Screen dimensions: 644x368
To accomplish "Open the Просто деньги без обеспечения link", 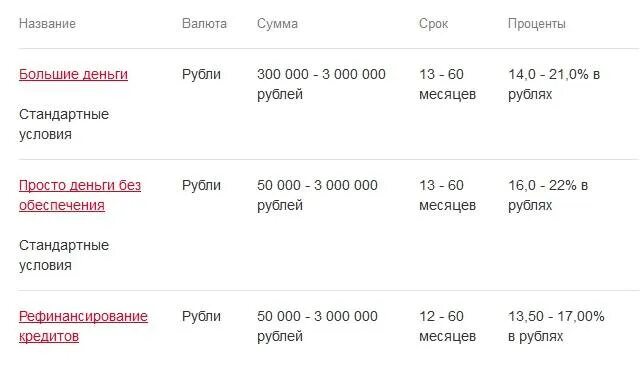I will pos(80,195).
